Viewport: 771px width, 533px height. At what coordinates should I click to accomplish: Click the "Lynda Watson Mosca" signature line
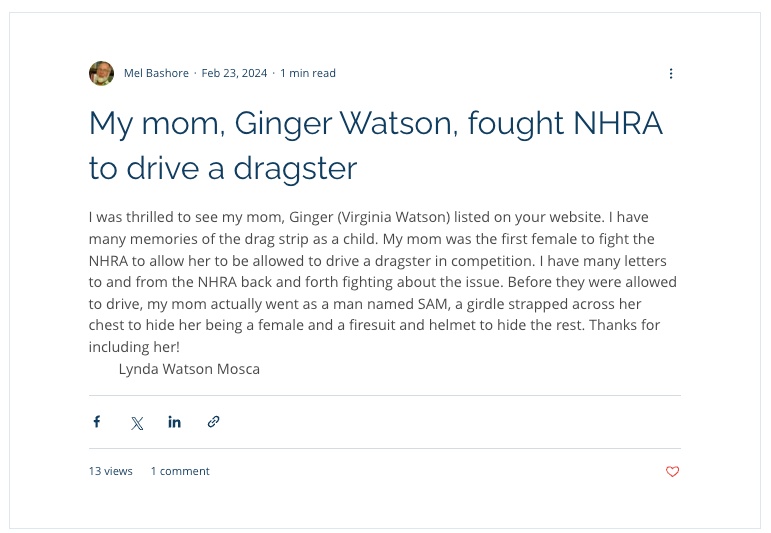[x=189, y=369]
